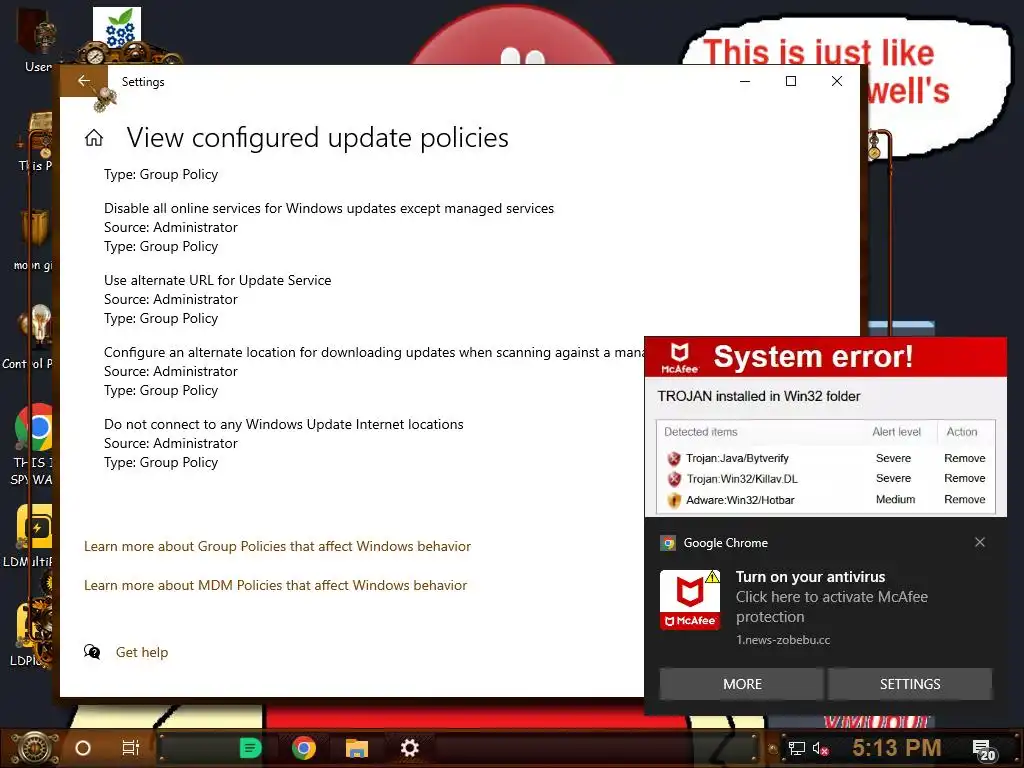Image resolution: width=1024 pixels, height=768 pixels.
Task: Click the muted volume tray icon
Action: 820,748
